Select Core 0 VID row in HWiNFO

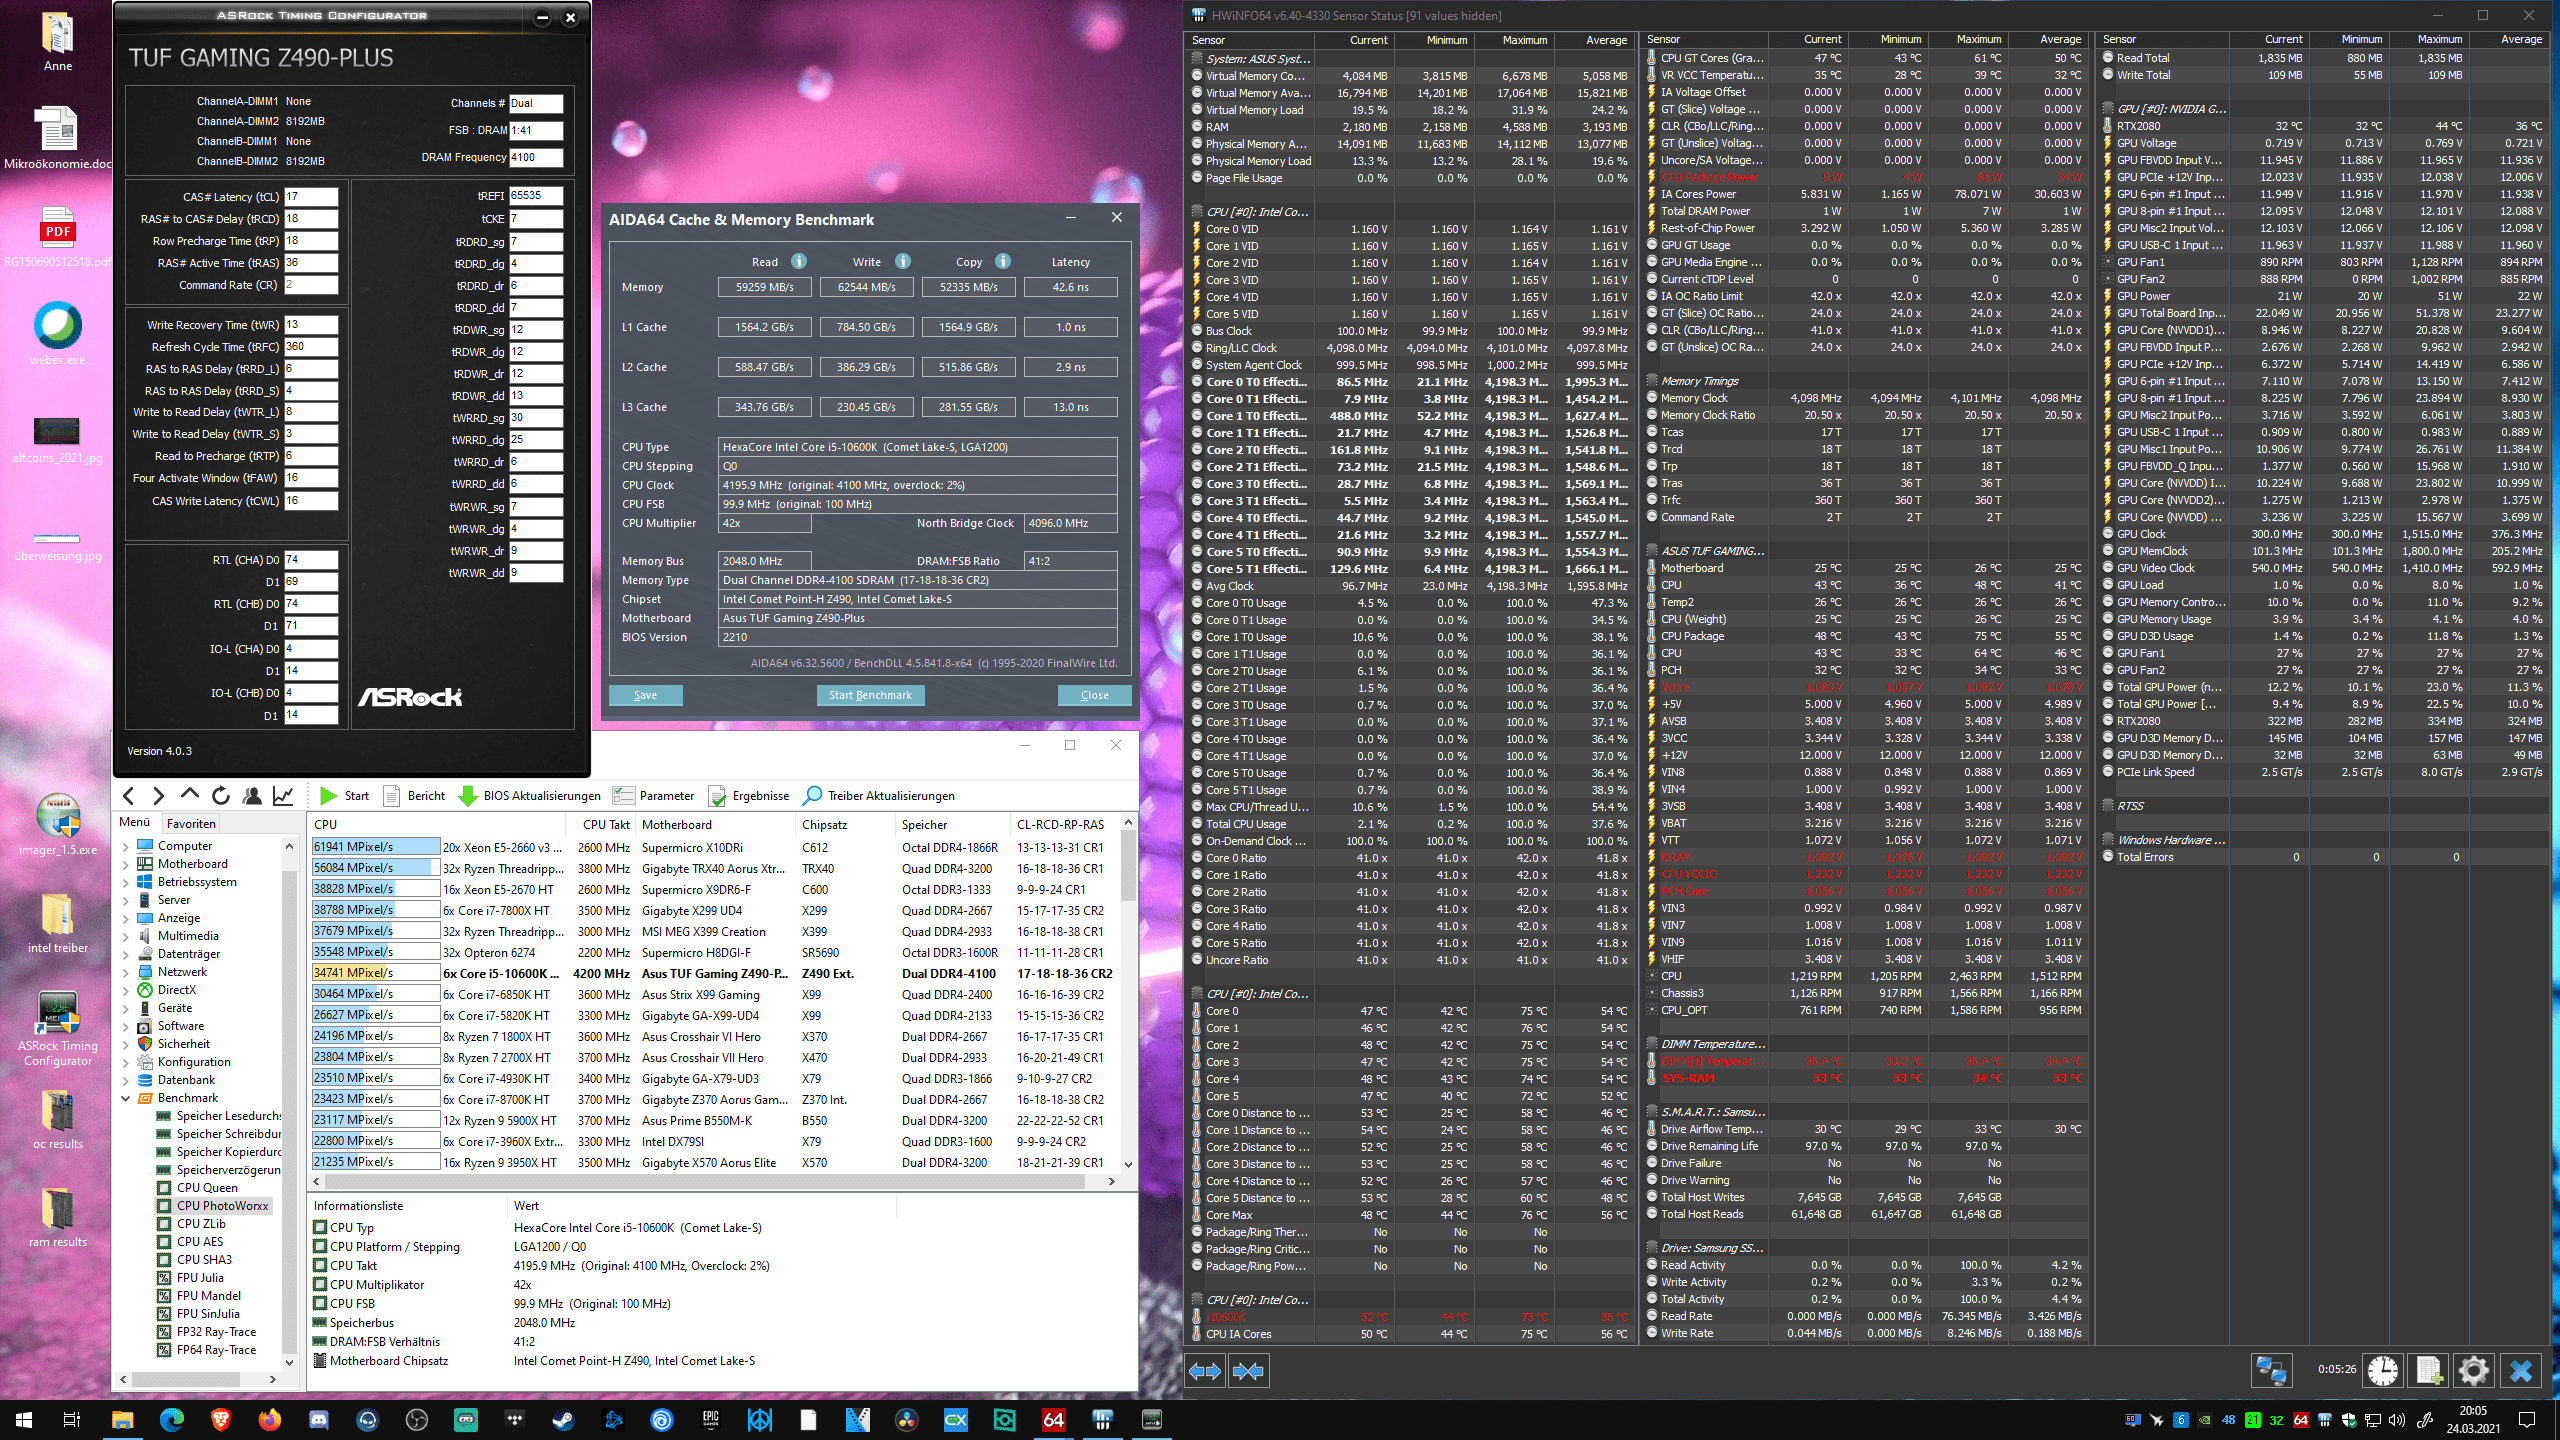coord(1411,229)
